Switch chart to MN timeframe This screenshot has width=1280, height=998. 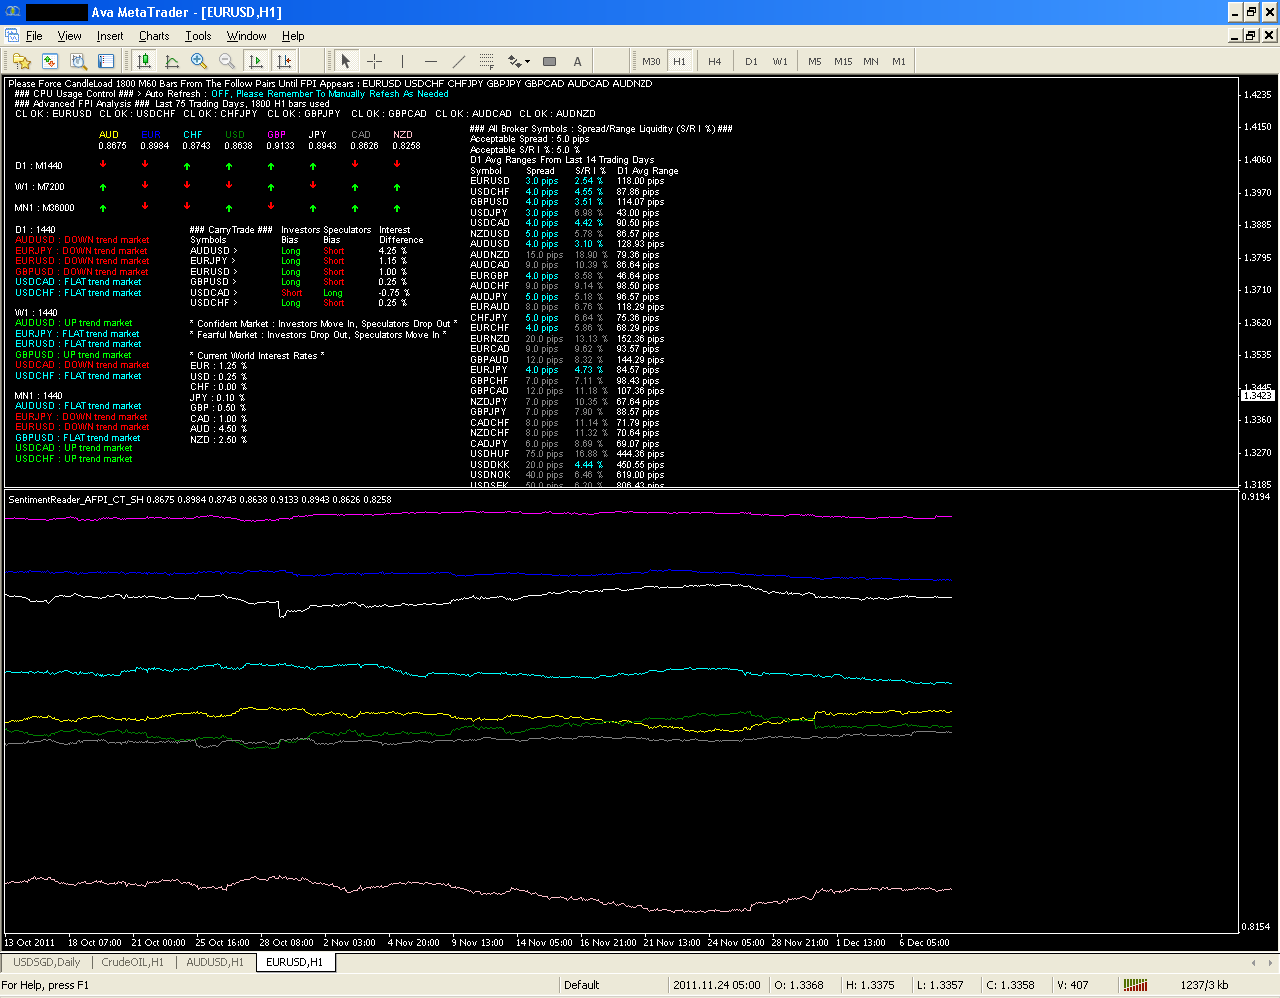pyautogui.click(x=871, y=61)
